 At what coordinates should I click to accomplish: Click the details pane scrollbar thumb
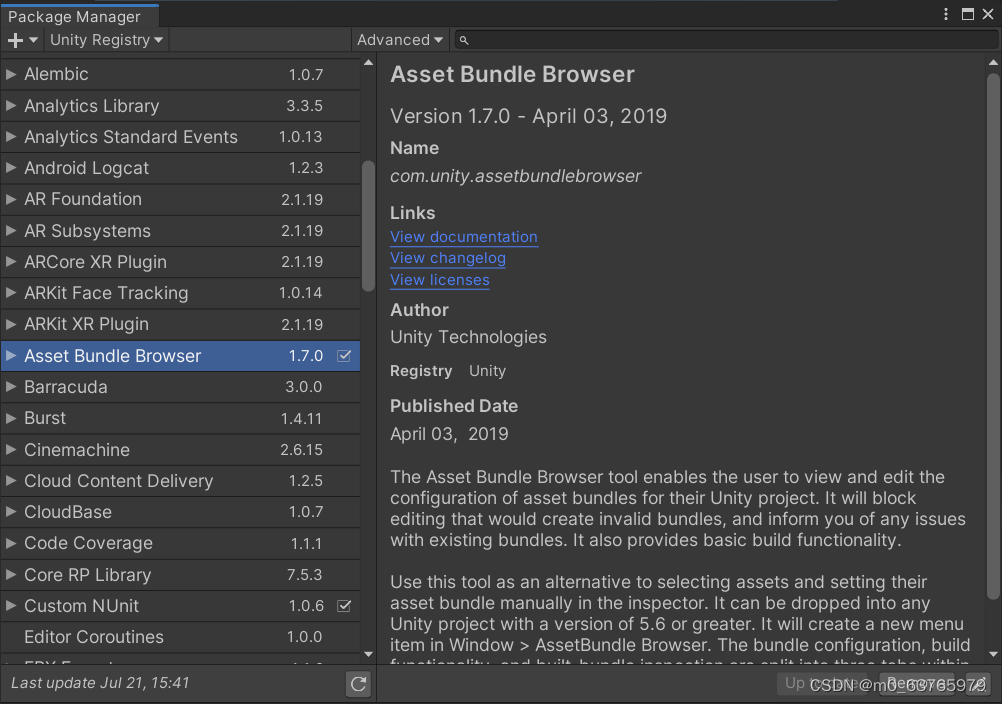pos(992,337)
